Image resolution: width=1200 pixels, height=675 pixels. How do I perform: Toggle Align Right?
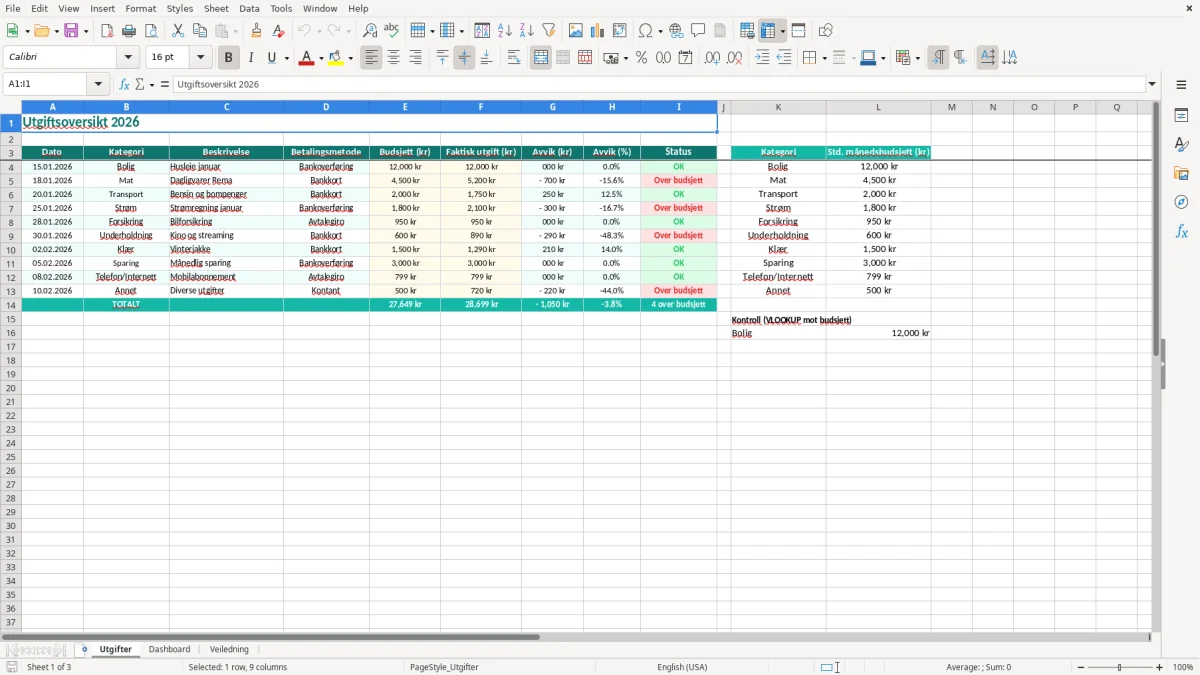[416, 58]
